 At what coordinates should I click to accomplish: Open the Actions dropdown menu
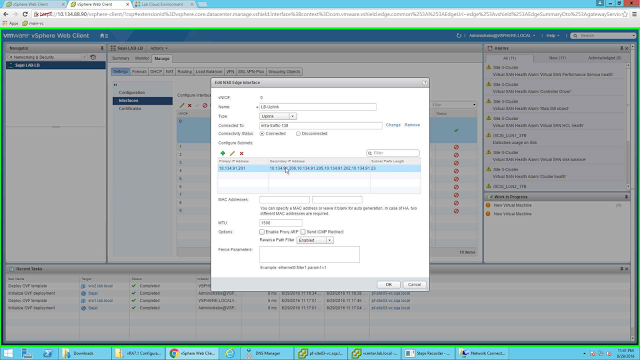(159, 48)
